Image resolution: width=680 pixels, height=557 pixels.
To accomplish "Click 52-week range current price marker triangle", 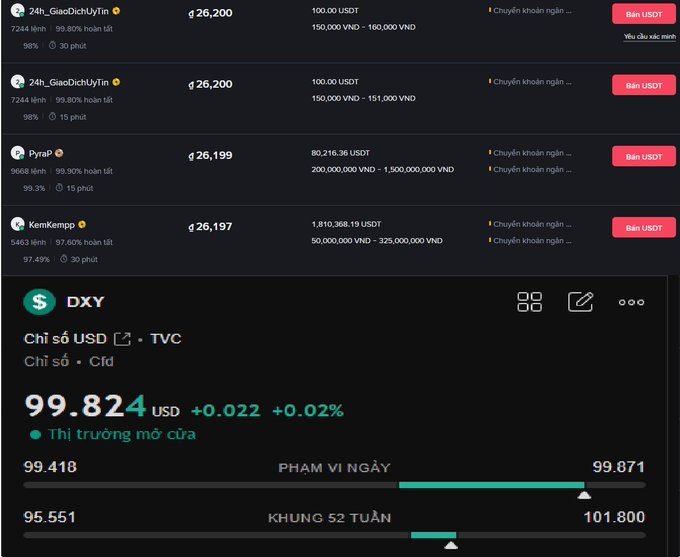I will click(x=451, y=545).
